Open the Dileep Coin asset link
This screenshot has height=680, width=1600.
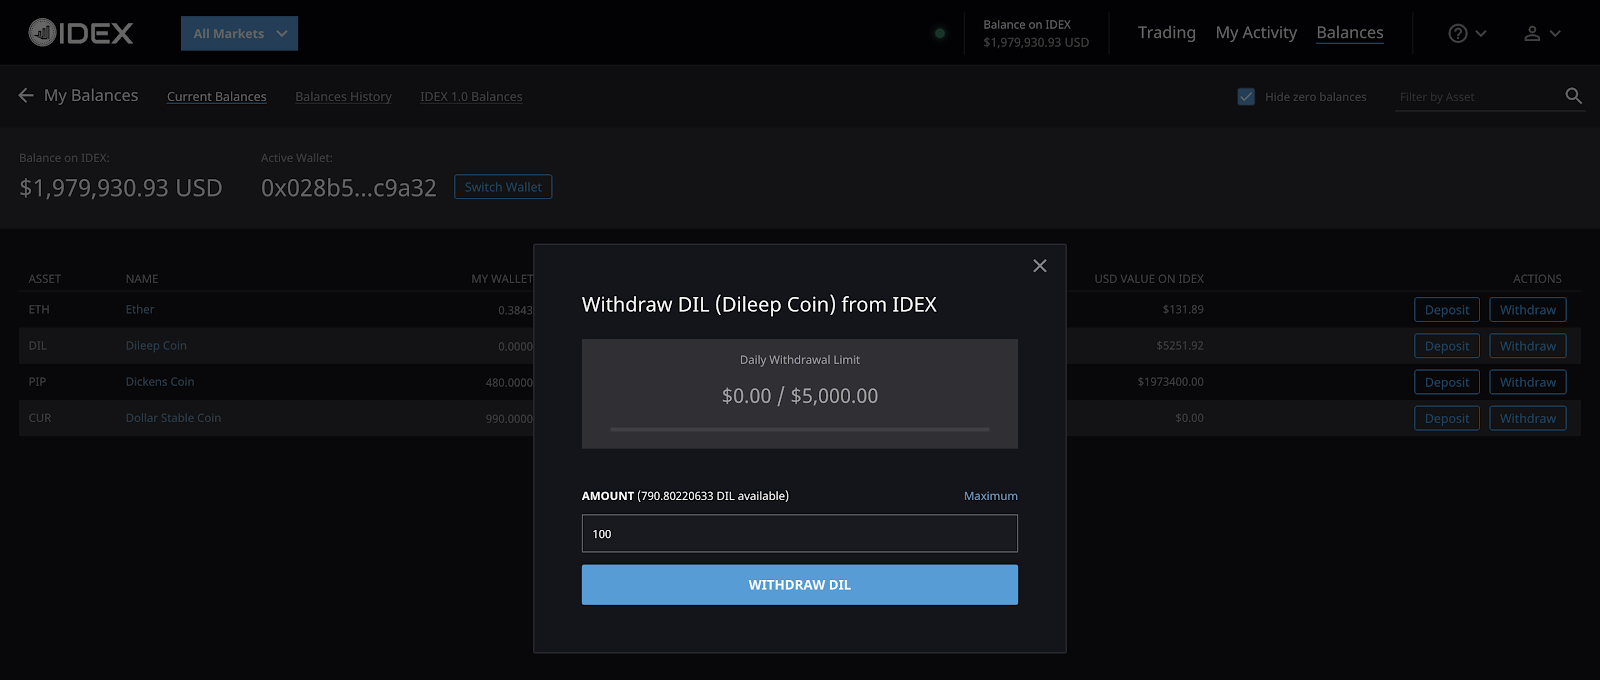(156, 346)
